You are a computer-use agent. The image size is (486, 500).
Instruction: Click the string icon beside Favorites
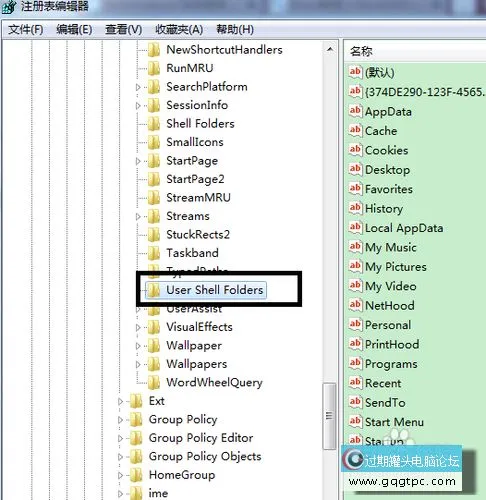[x=355, y=189]
